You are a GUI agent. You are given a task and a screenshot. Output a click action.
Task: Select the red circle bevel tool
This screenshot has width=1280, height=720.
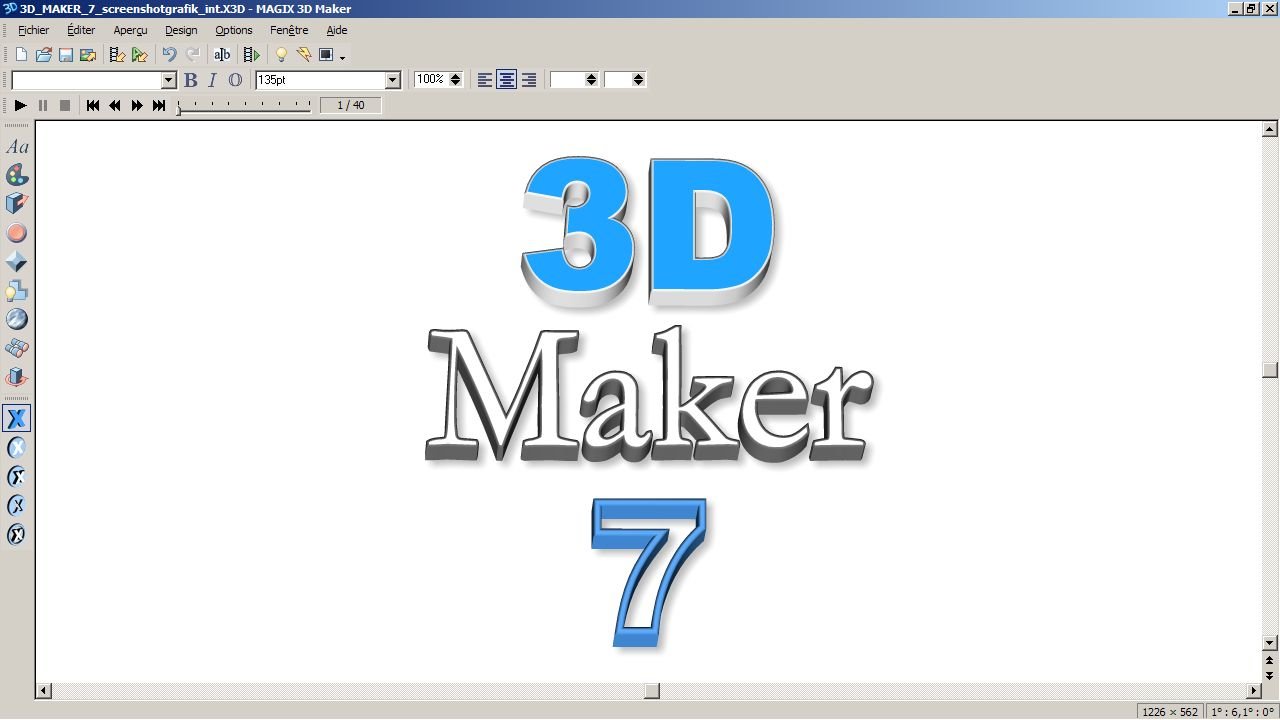click(17, 233)
